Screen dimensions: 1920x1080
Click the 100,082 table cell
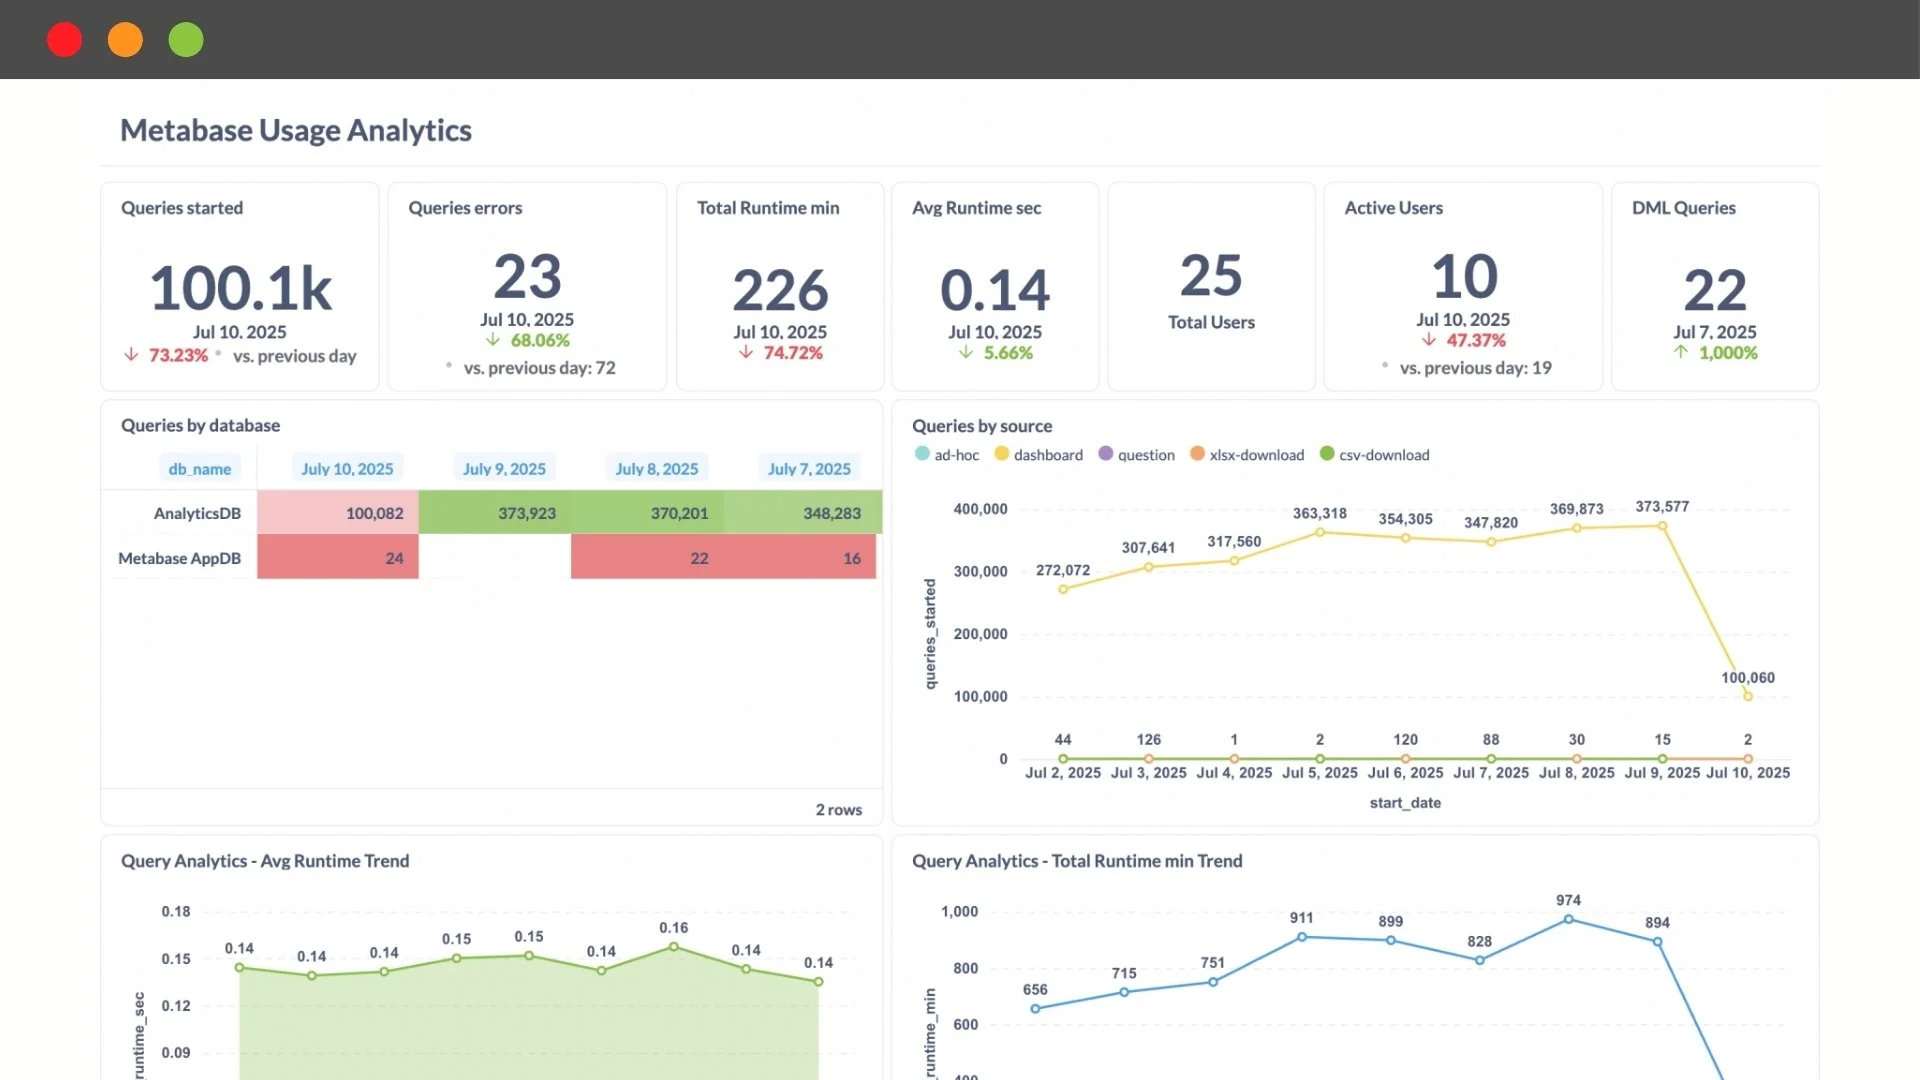(338, 513)
